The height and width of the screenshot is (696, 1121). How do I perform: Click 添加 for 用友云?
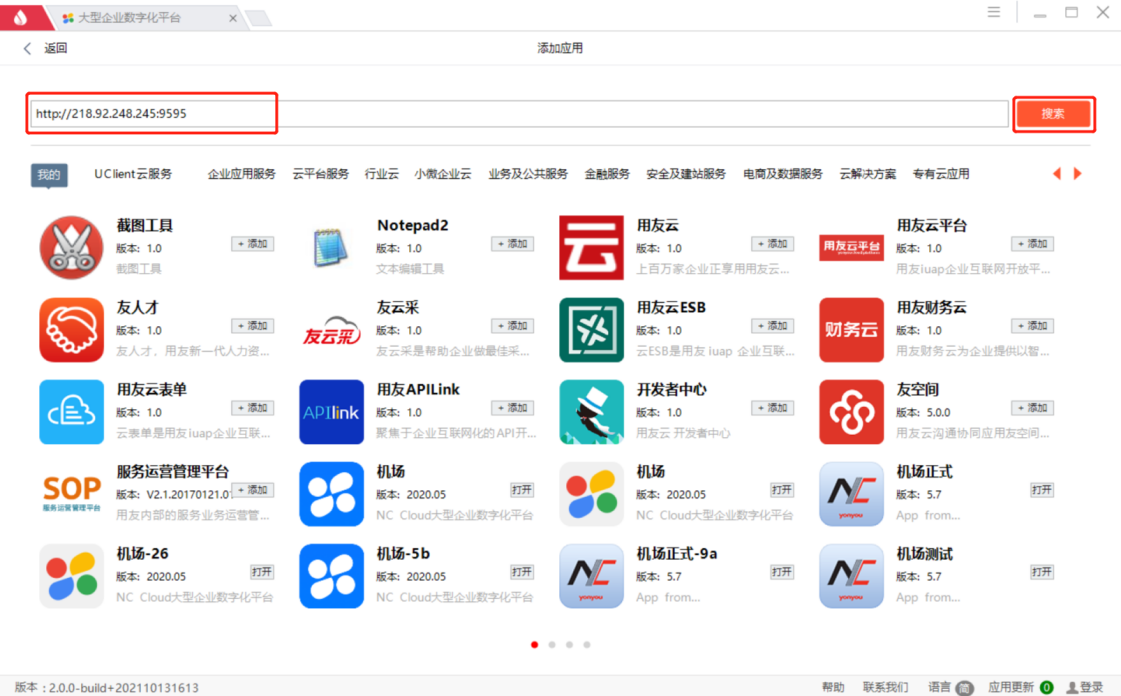click(x=772, y=244)
